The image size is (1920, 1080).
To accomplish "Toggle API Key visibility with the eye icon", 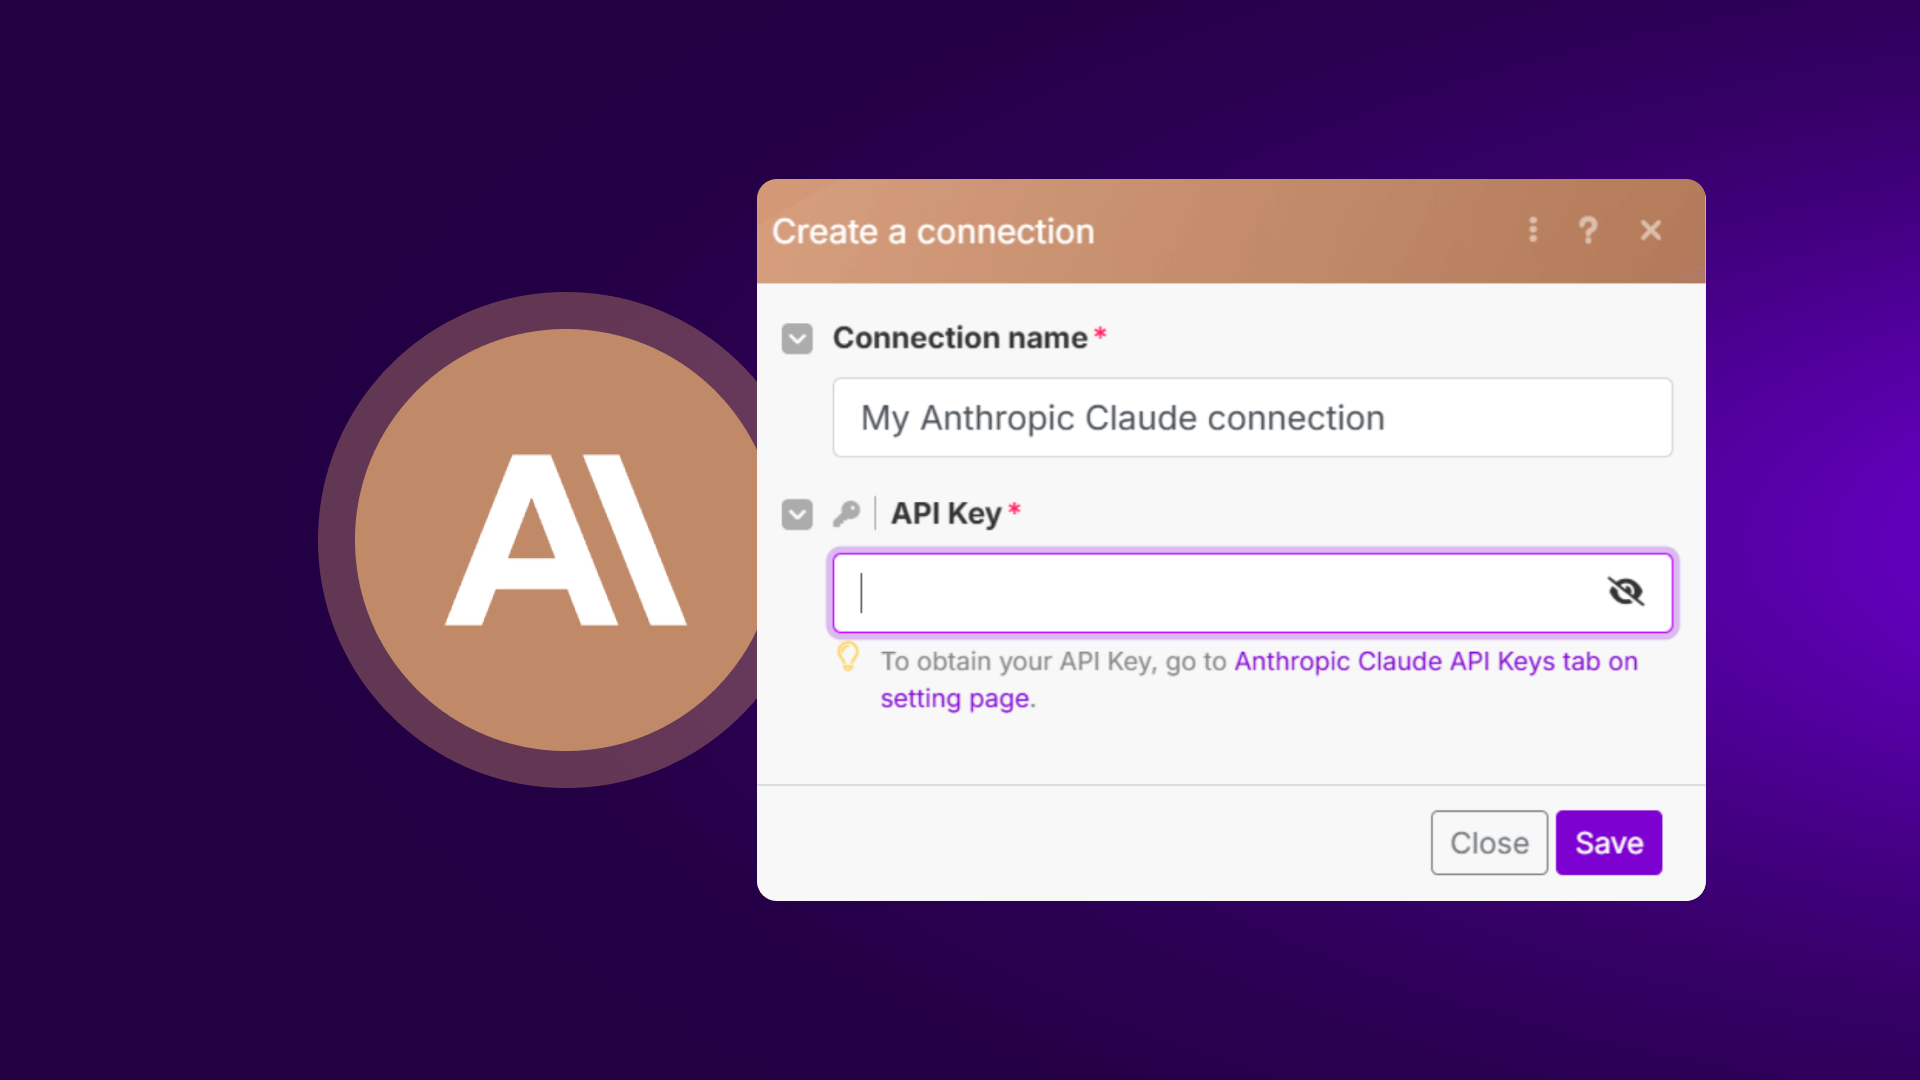I will 1627,592.
